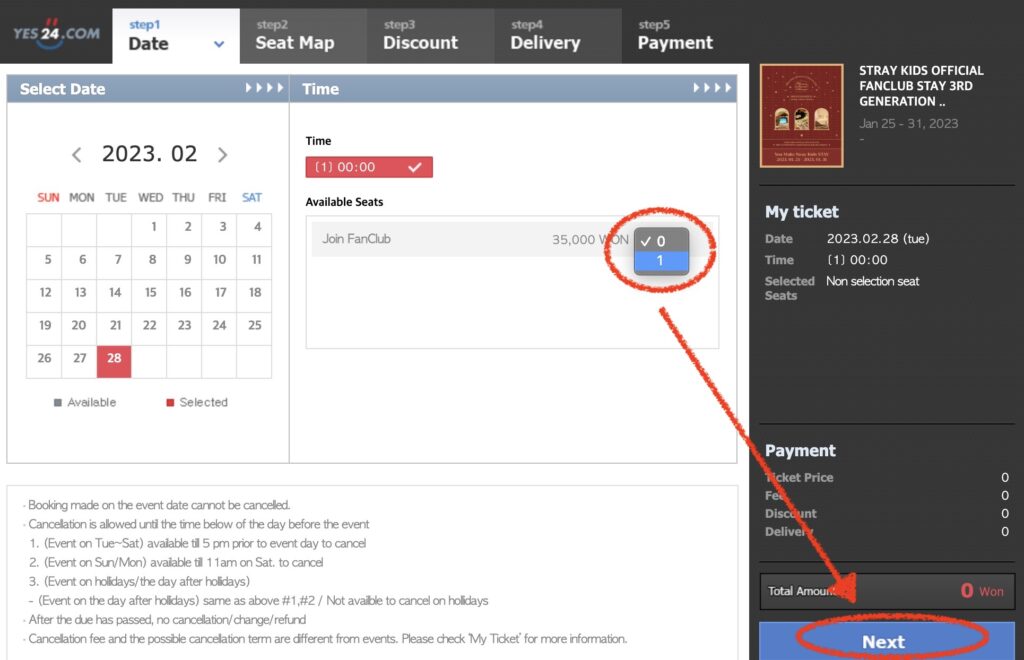Expand the step1 Date chevron
1024x660 pixels.
click(219, 44)
